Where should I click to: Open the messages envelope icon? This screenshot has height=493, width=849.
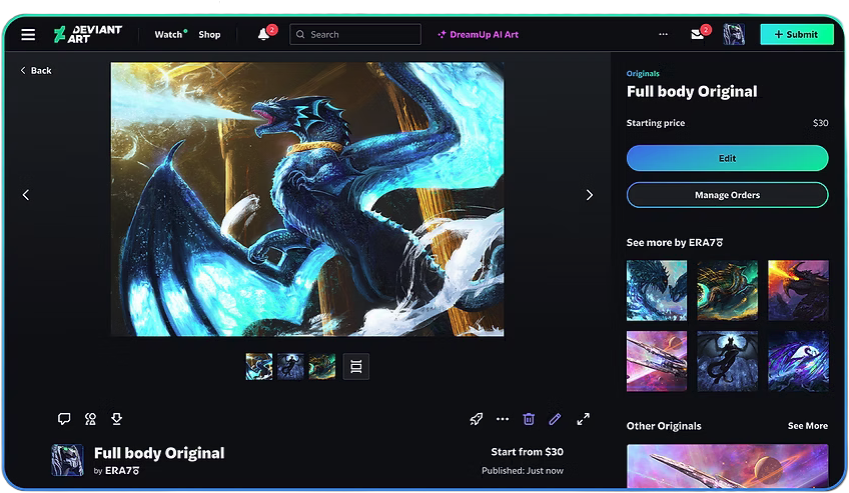tap(698, 35)
